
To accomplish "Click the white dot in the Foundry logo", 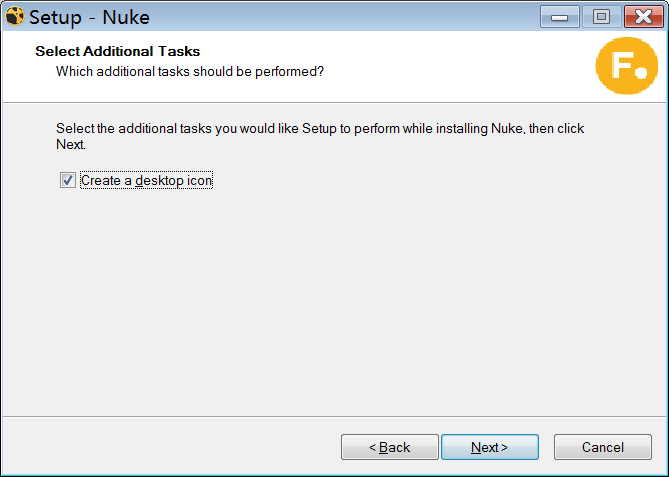I will pyautogui.click(x=637, y=74).
